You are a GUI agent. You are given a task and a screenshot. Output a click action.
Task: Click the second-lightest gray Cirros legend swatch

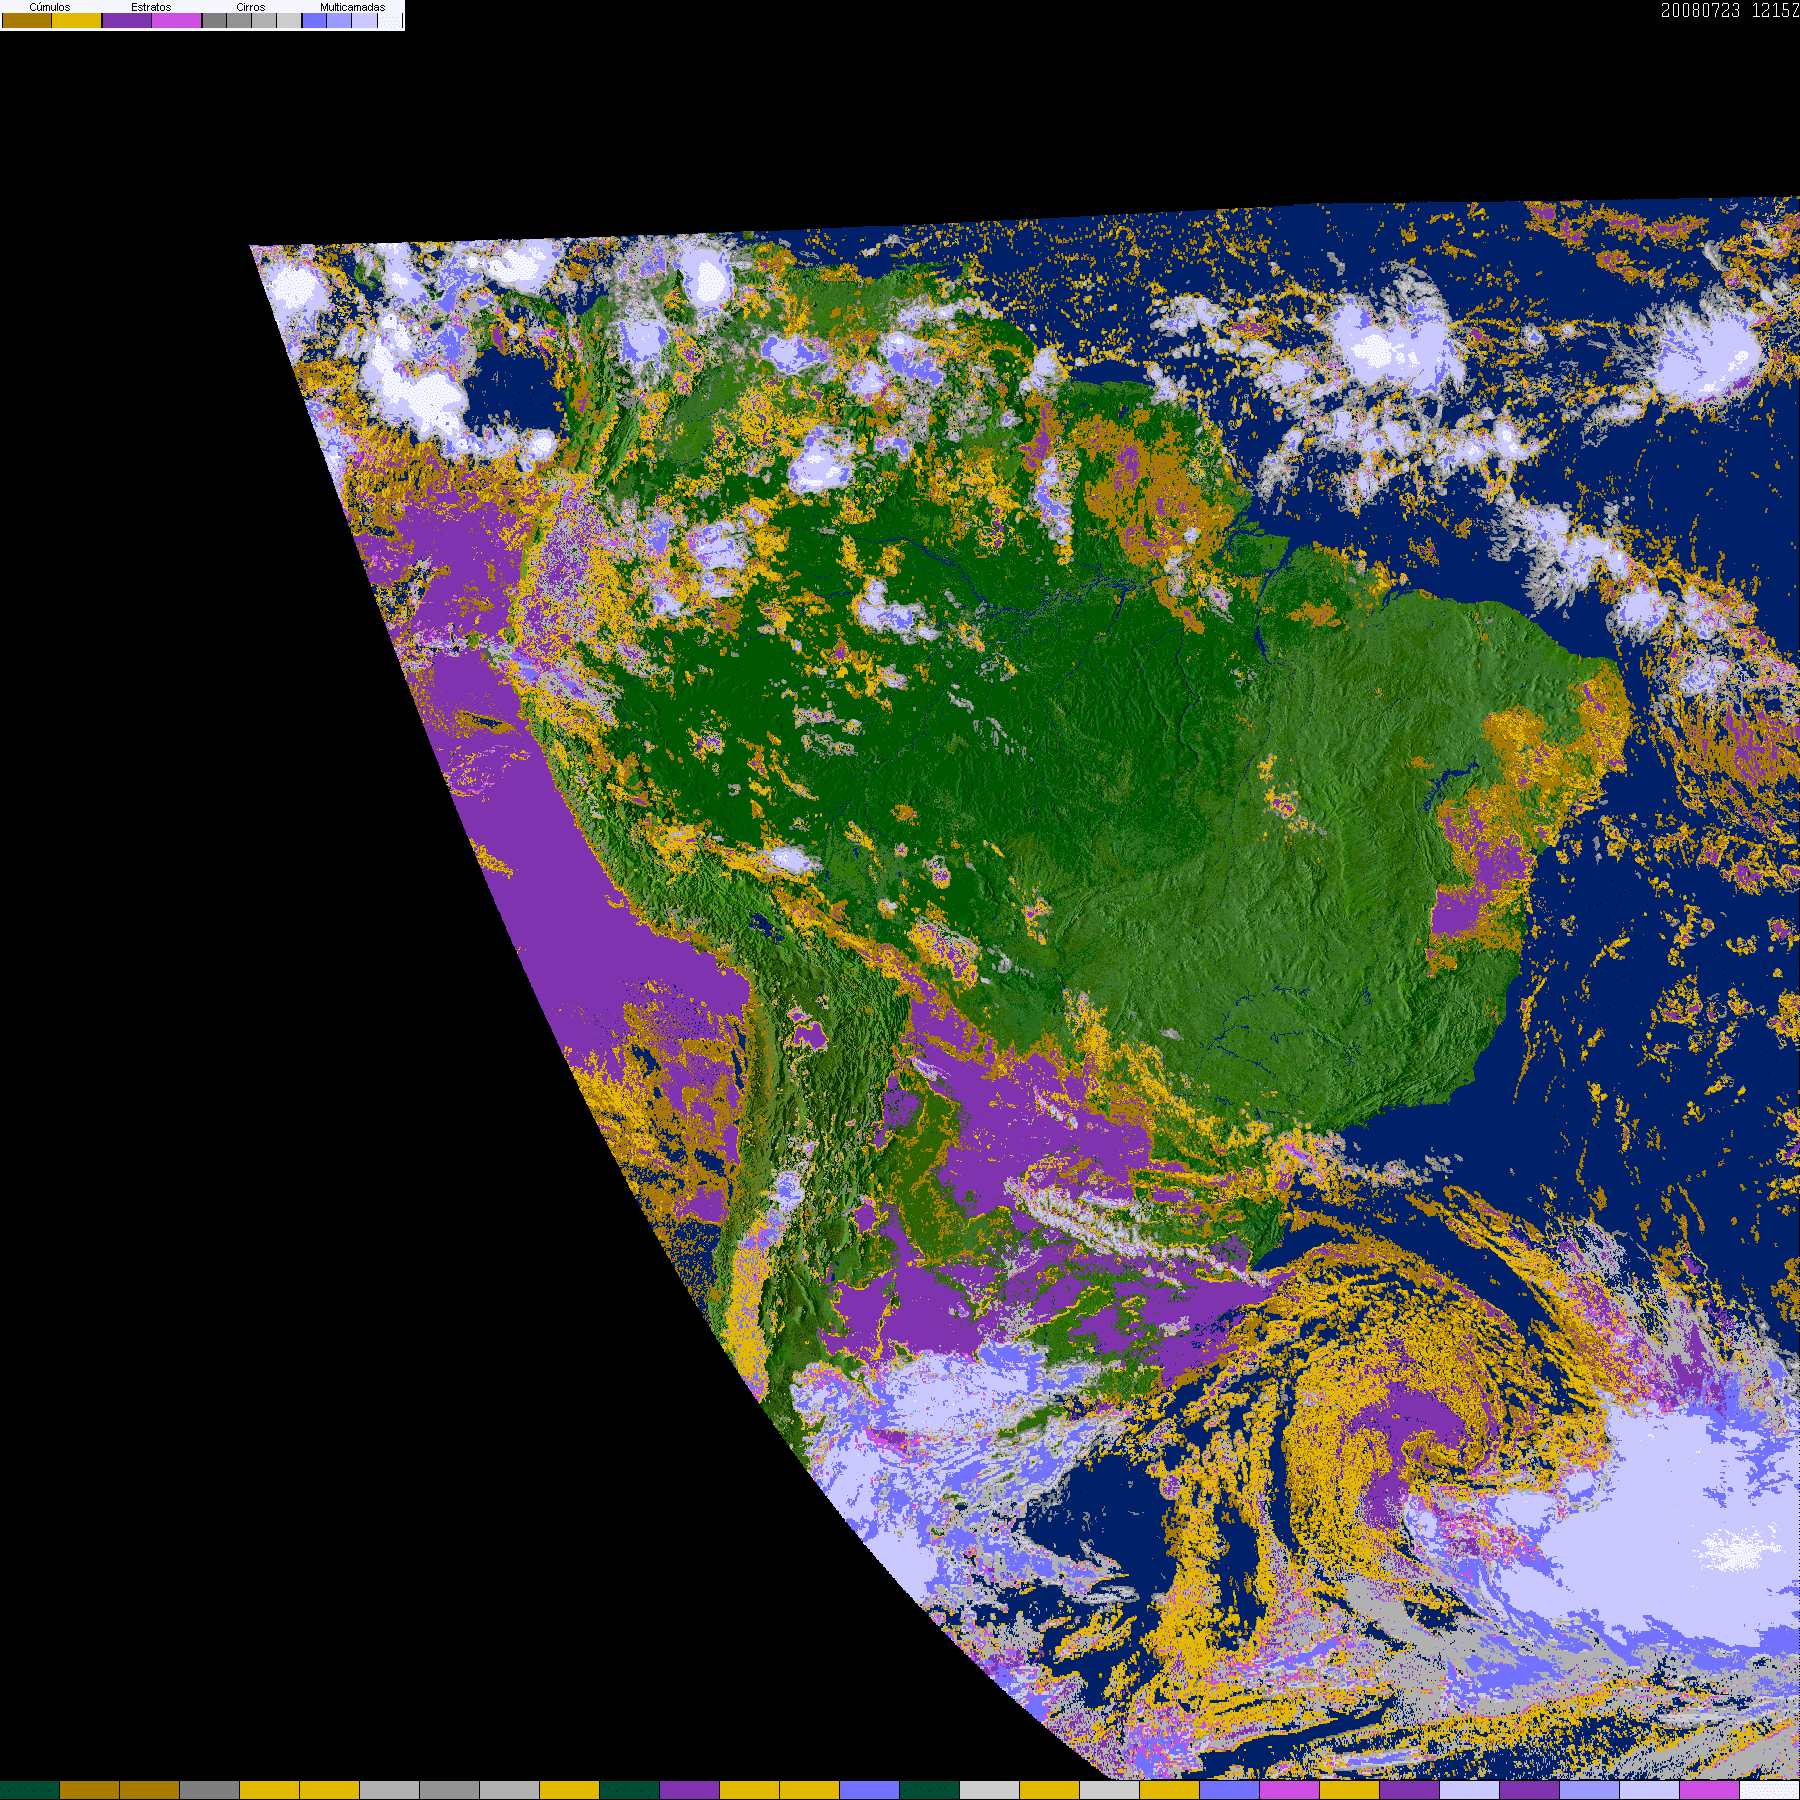tap(264, 20)
